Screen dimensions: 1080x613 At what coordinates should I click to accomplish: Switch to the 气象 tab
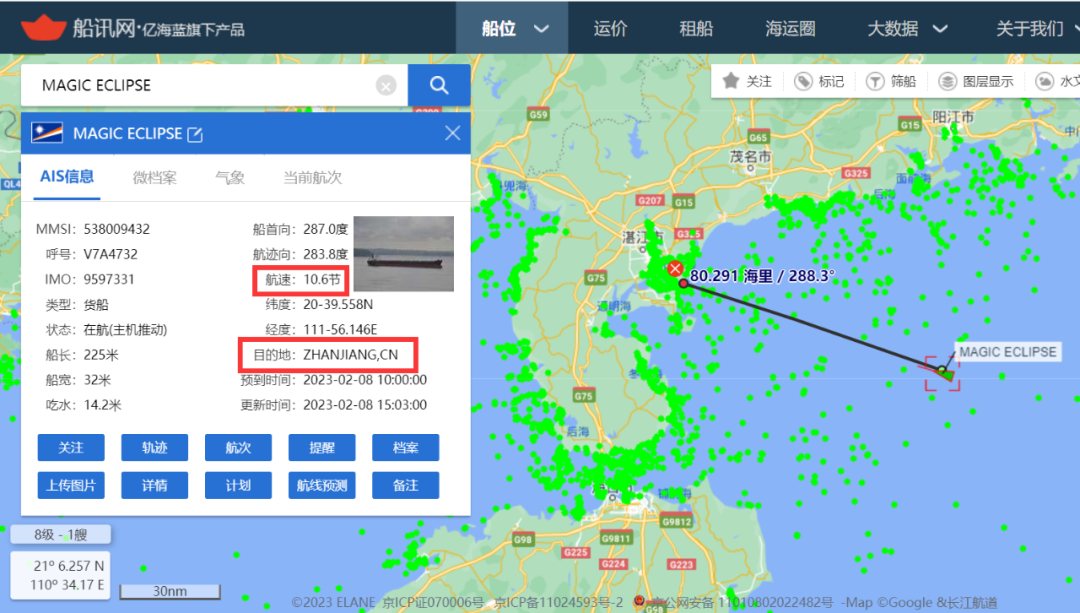point(230,177)
